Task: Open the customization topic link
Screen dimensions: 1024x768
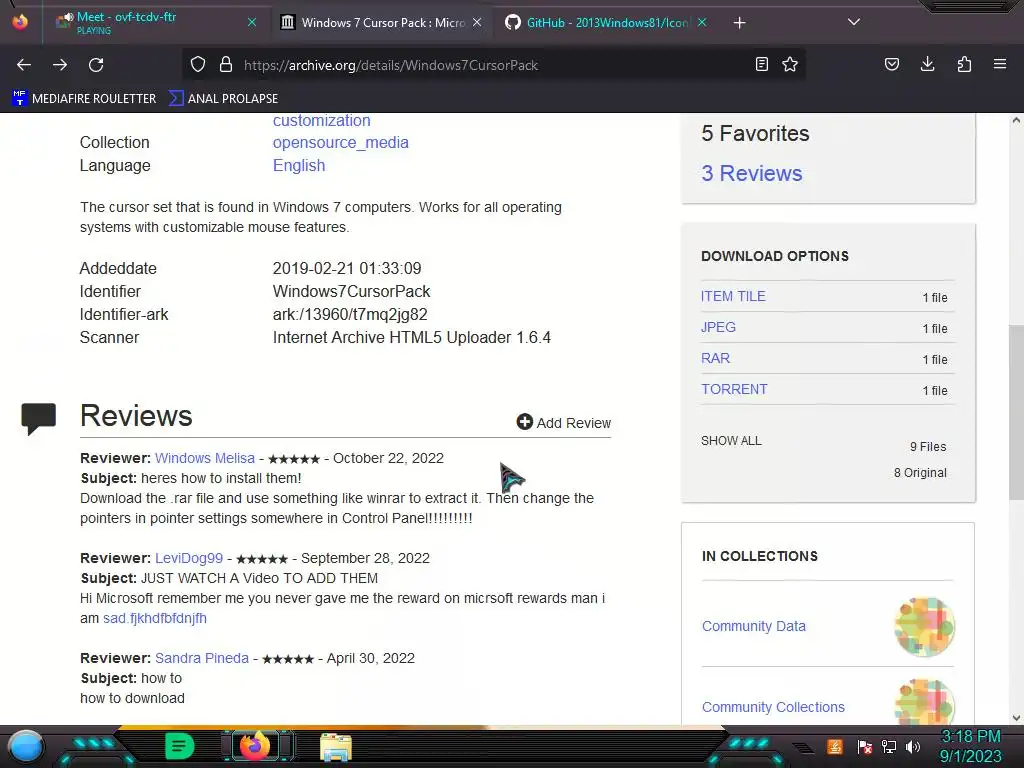Action: tap(321, 121)
